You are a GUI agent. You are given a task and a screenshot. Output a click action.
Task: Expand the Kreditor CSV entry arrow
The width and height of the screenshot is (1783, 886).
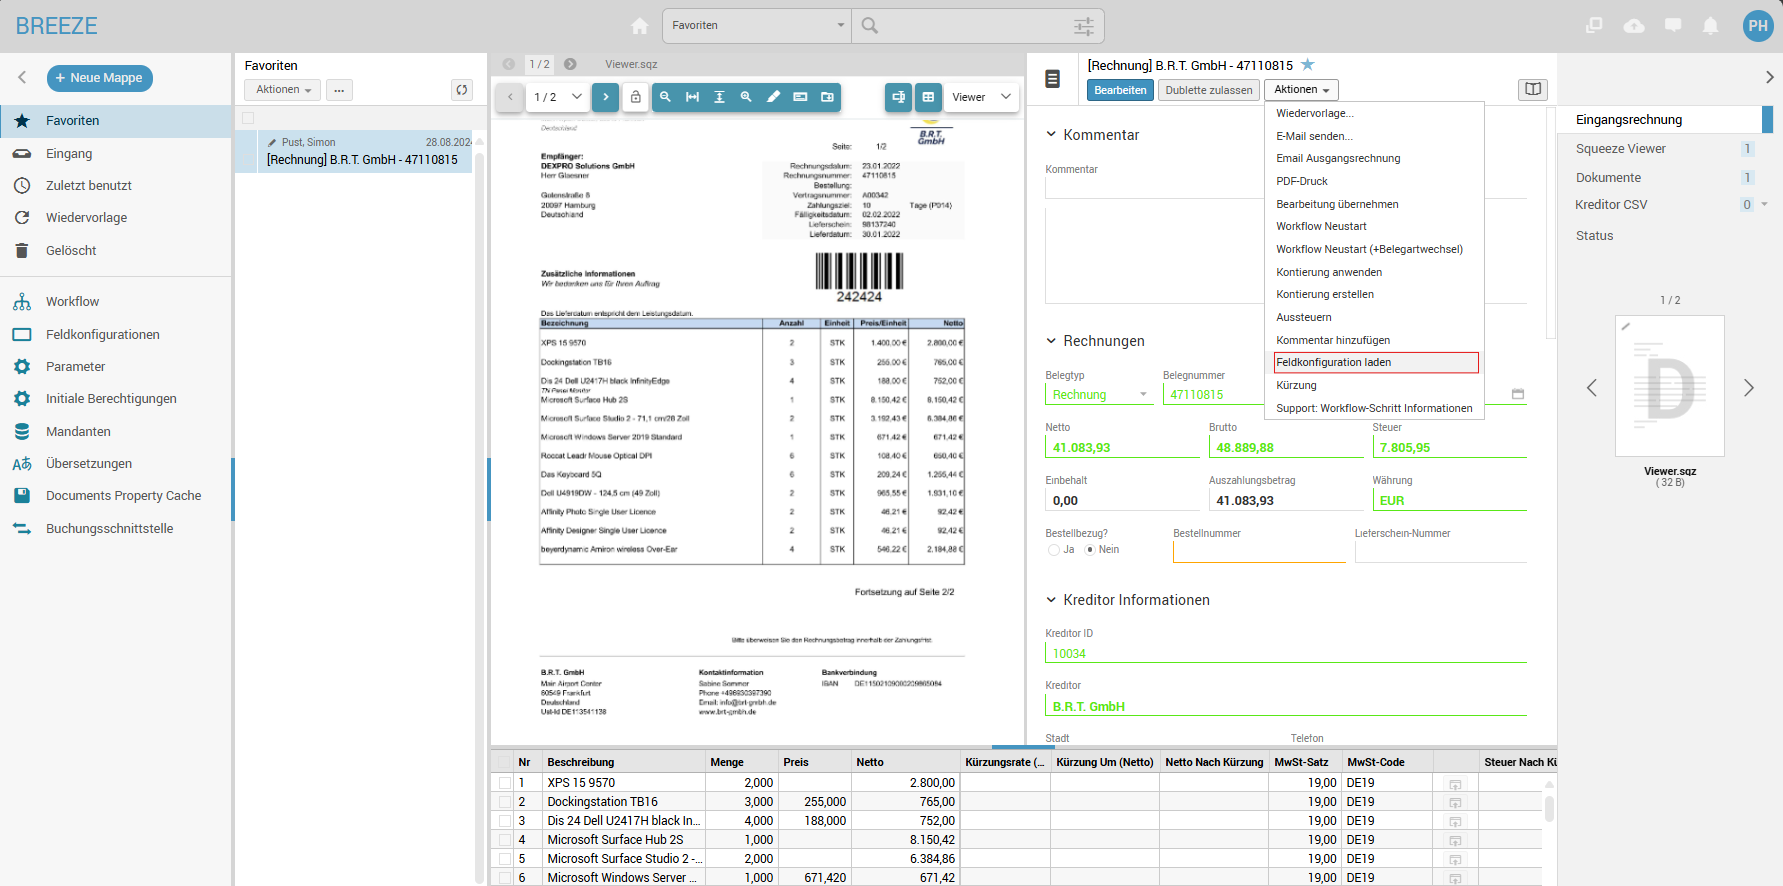pyautogui.click(x=1764, y=204)
